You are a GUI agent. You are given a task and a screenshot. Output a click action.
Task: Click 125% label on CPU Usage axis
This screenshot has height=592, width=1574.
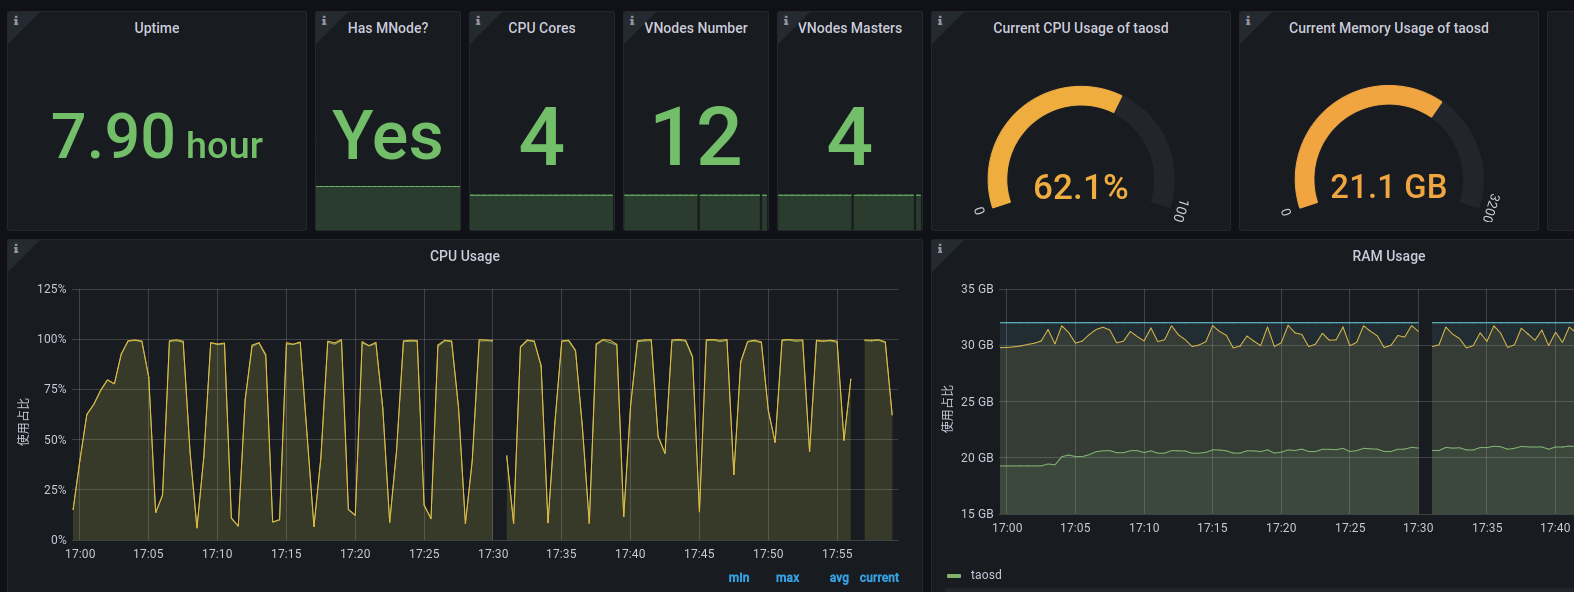(52, 289)
